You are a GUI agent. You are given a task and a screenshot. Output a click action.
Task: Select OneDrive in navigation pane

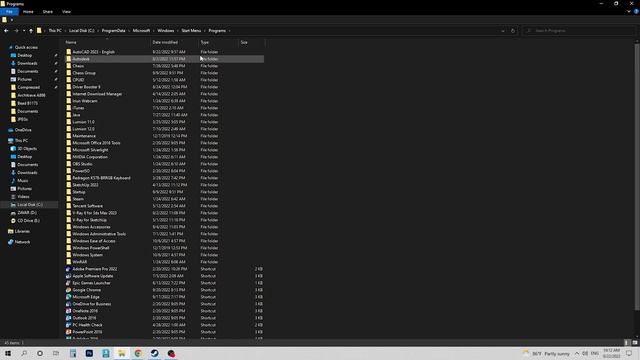[x=23, y=130]
